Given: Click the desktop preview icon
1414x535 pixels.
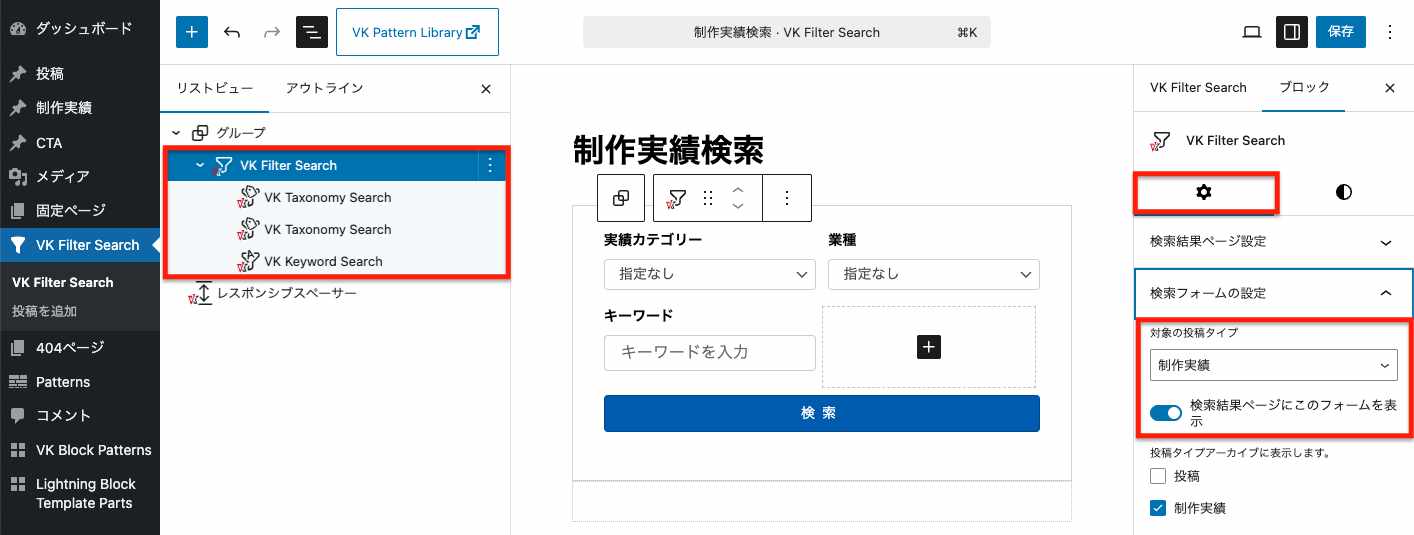Looking at the screenshot, I should click(x=1251, y=32).
